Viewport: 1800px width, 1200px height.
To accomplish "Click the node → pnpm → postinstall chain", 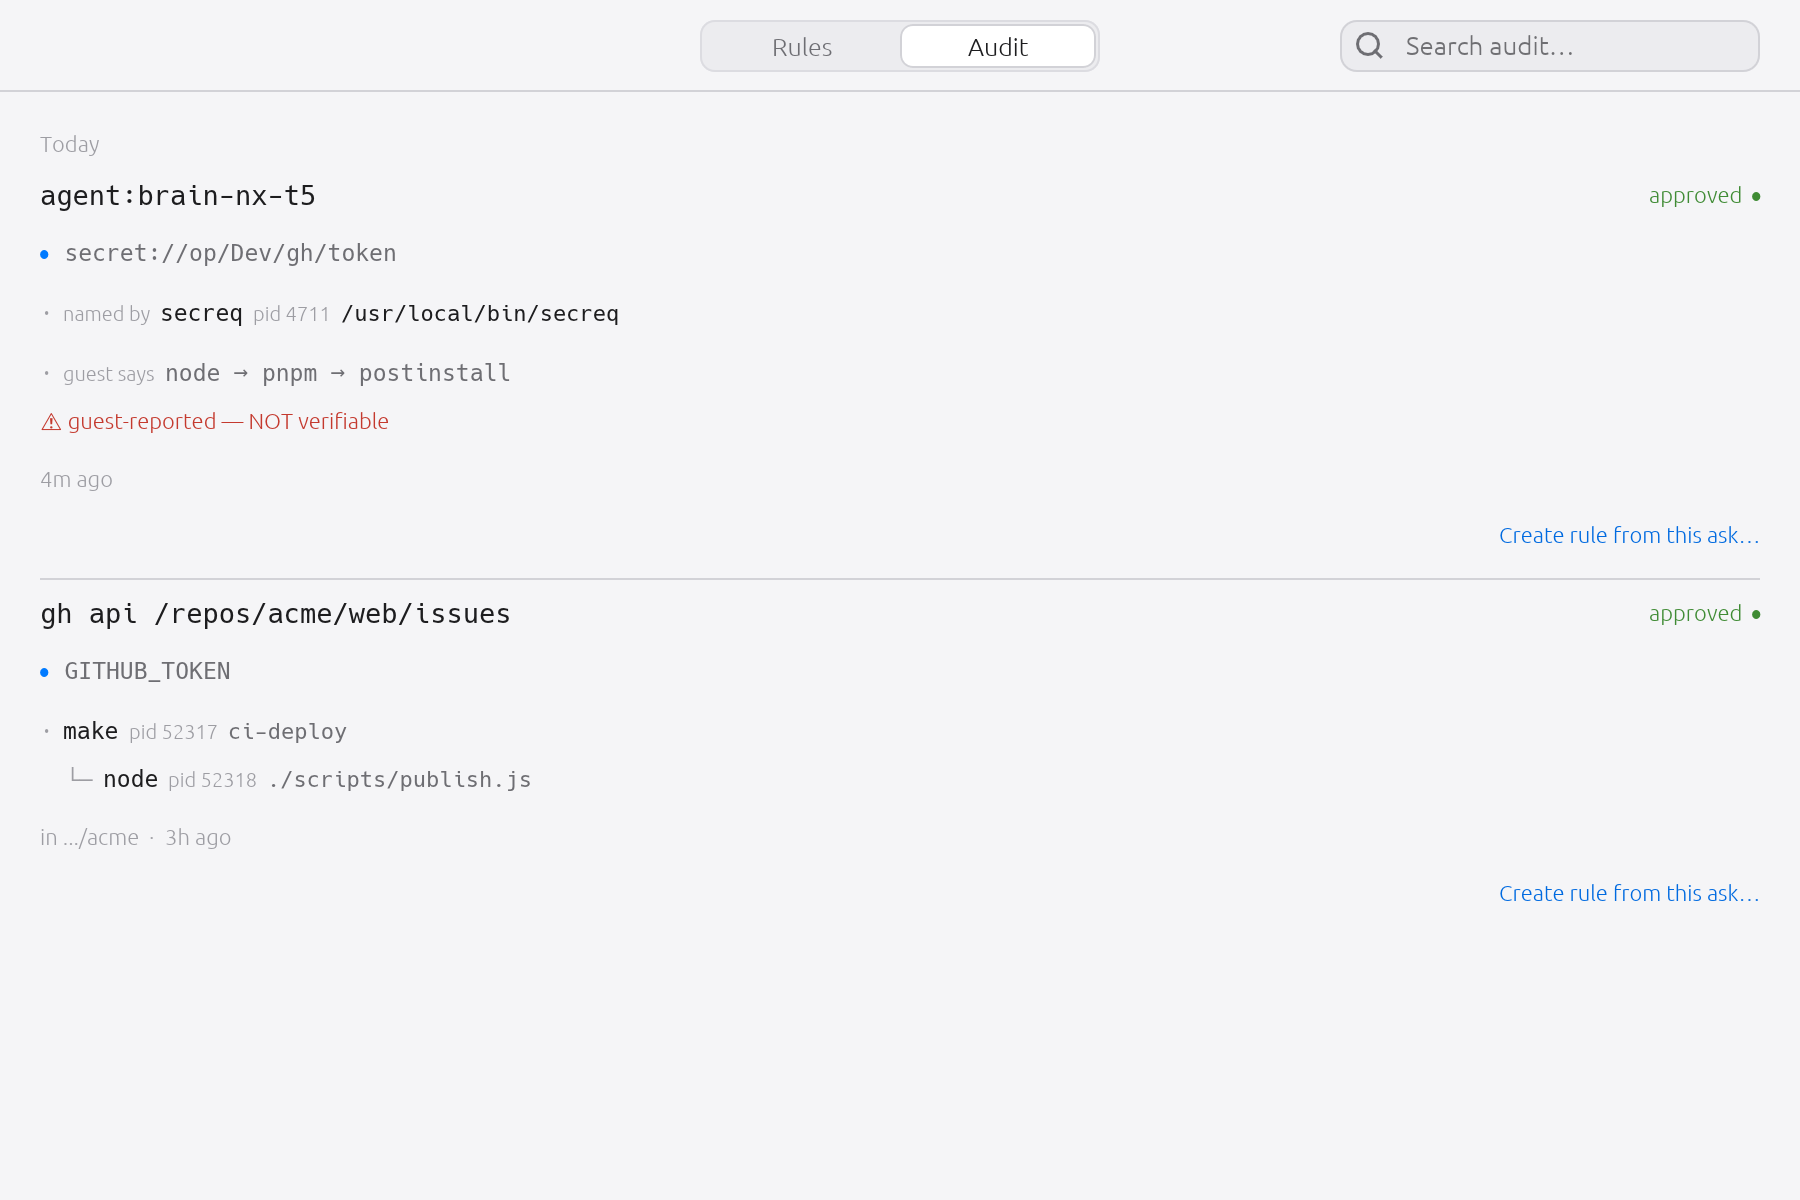I will [x=338, y=373].
